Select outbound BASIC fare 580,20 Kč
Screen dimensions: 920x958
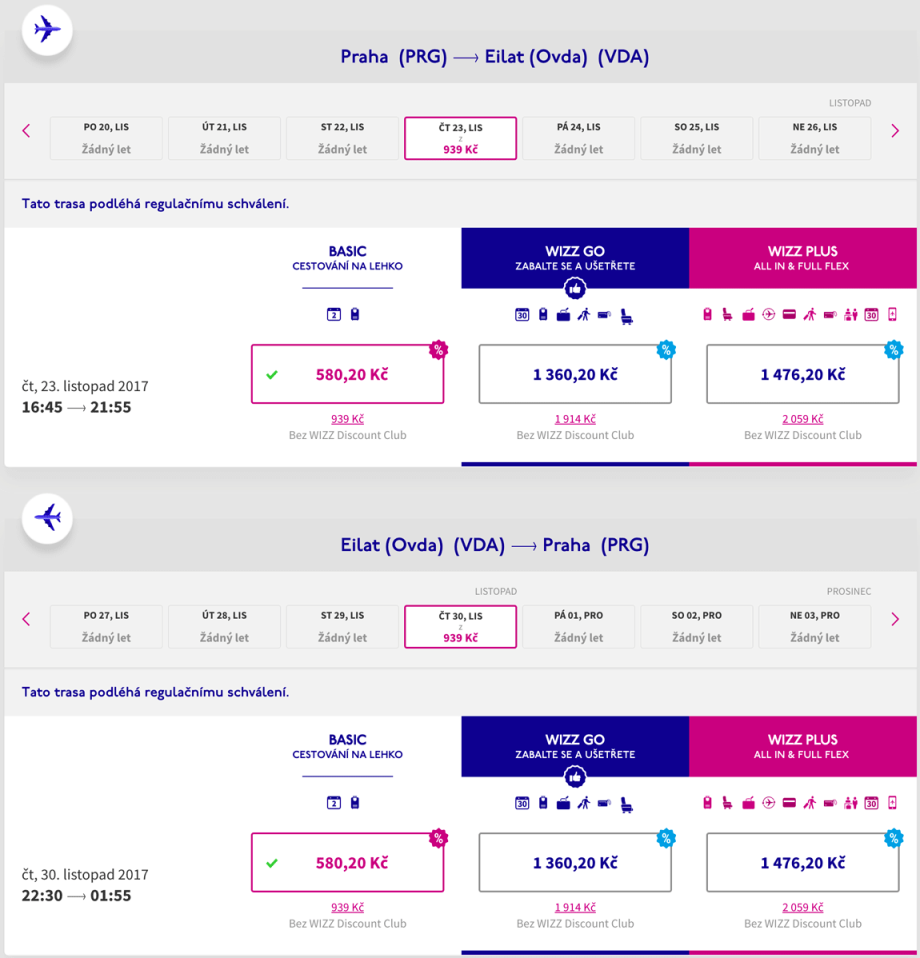(347, 375)
